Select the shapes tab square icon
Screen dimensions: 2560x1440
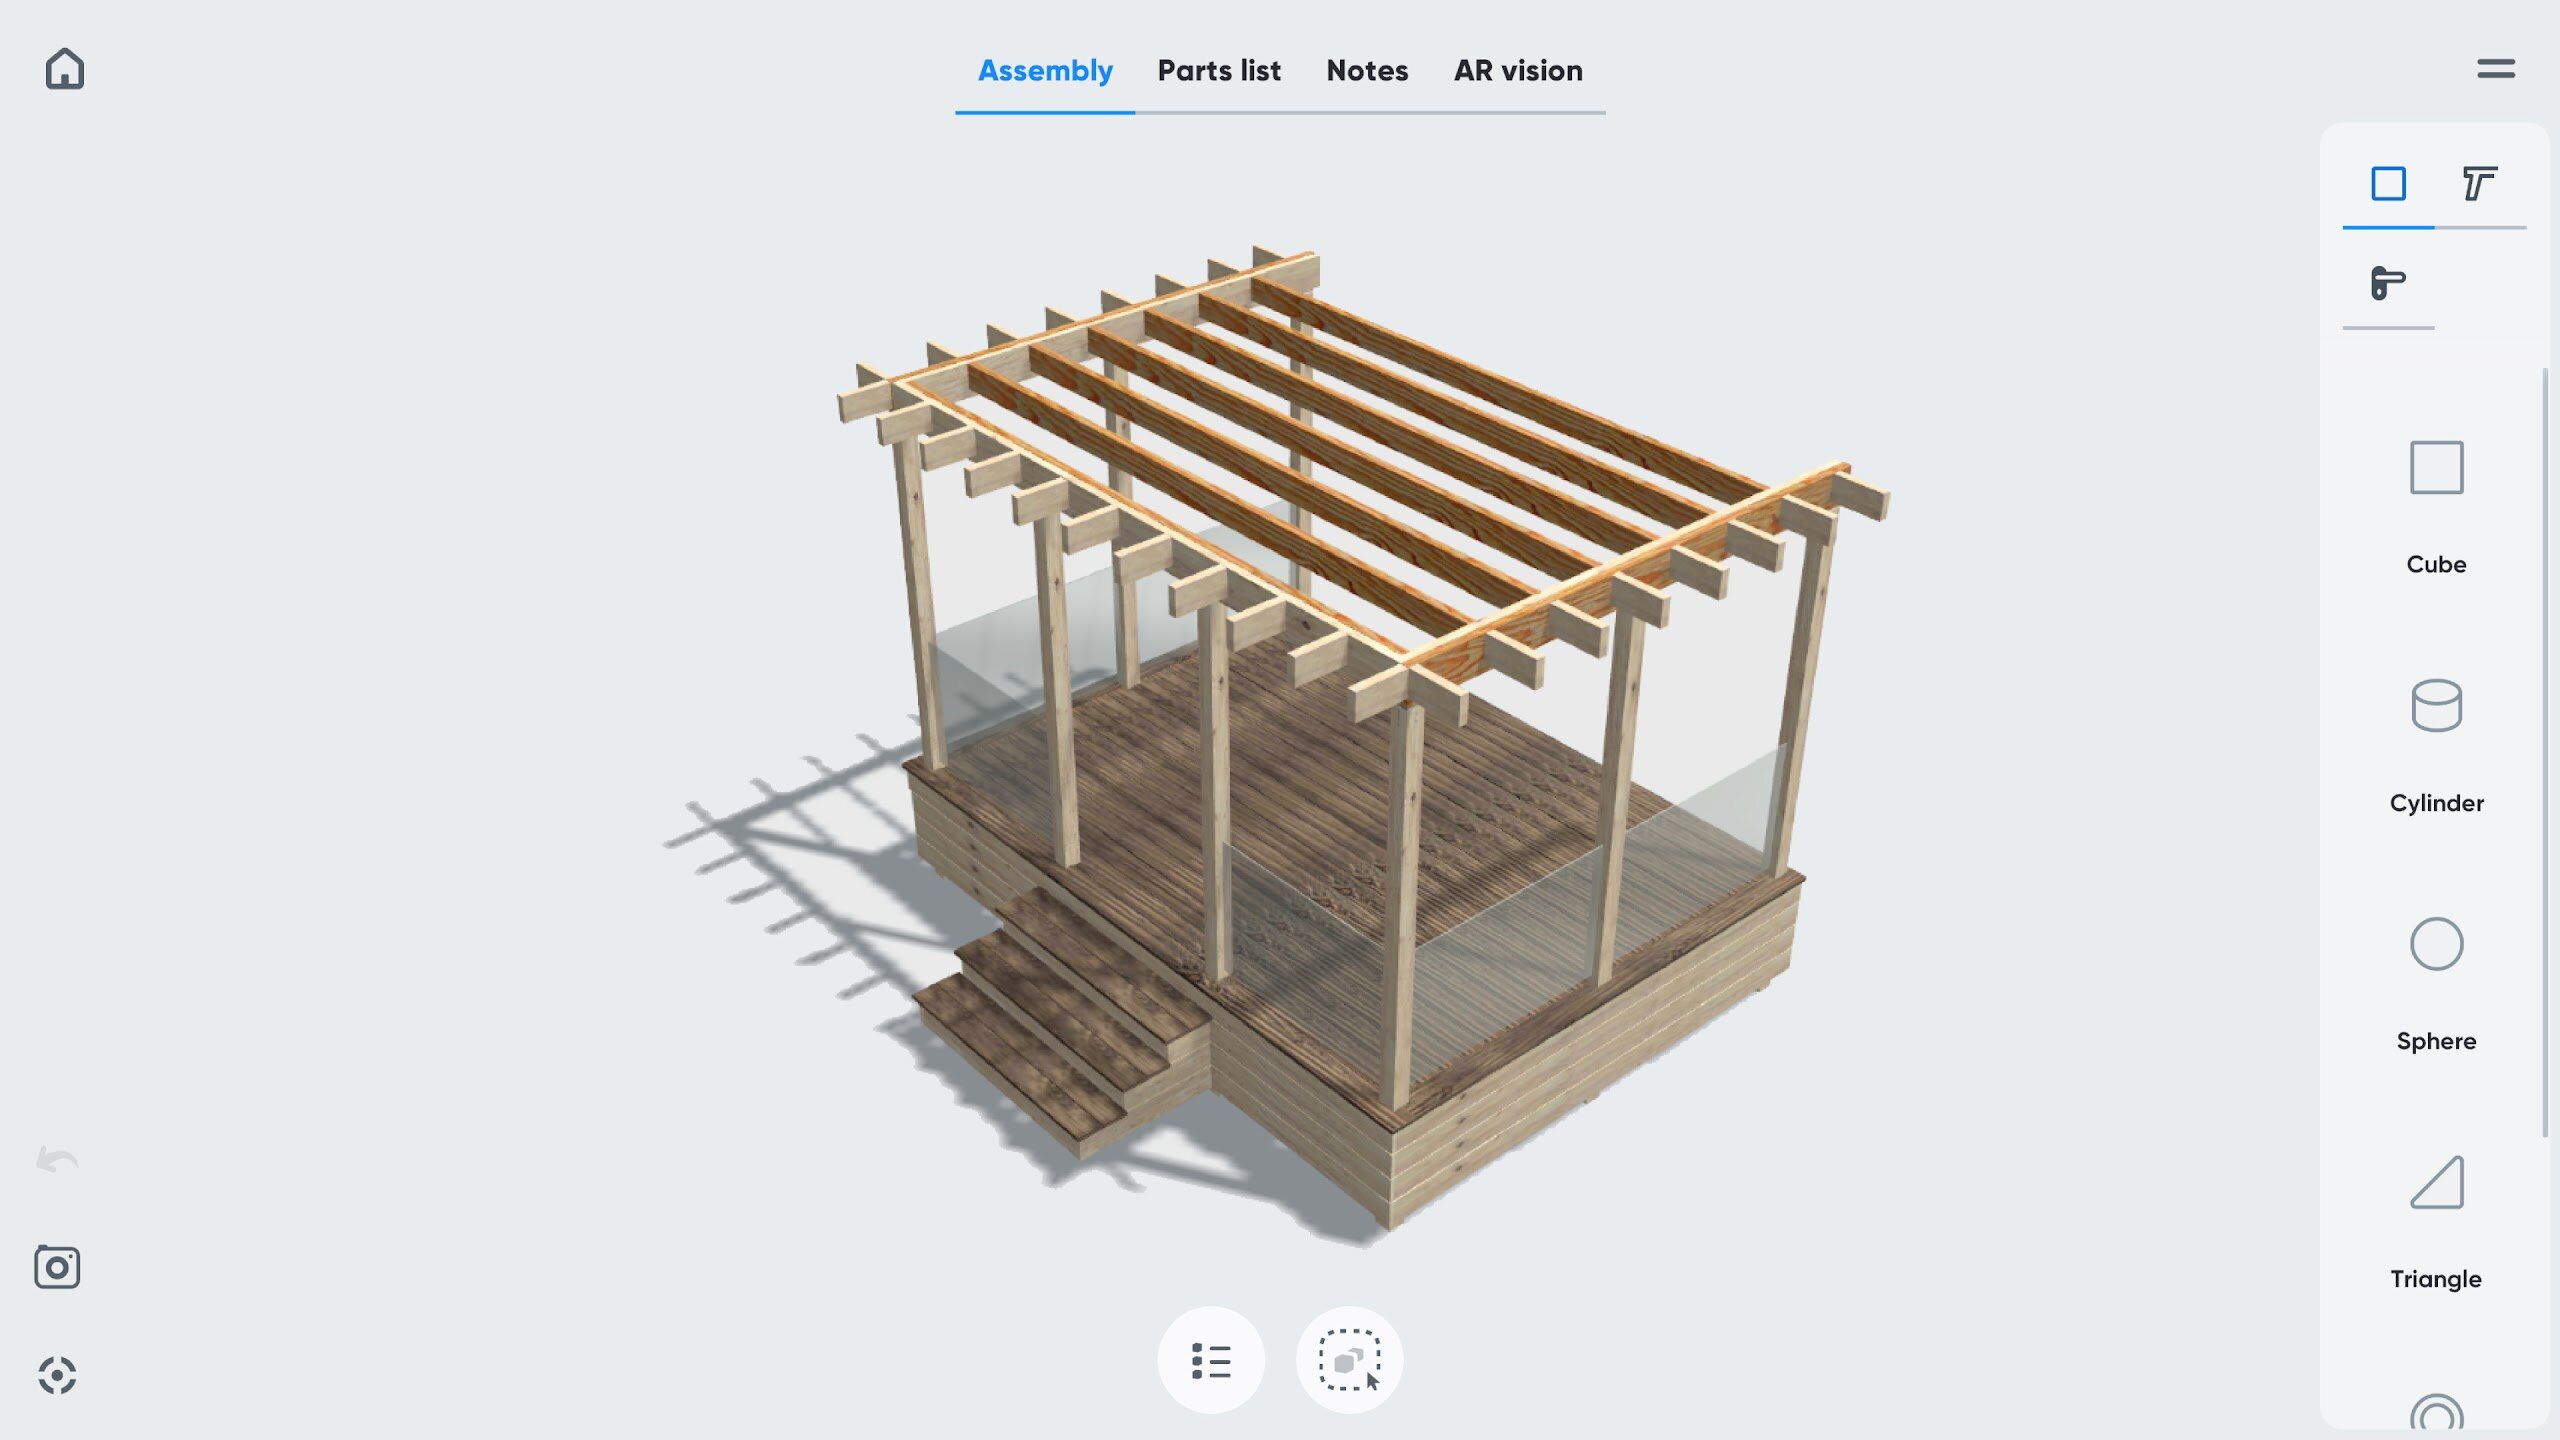(2388, 184)
